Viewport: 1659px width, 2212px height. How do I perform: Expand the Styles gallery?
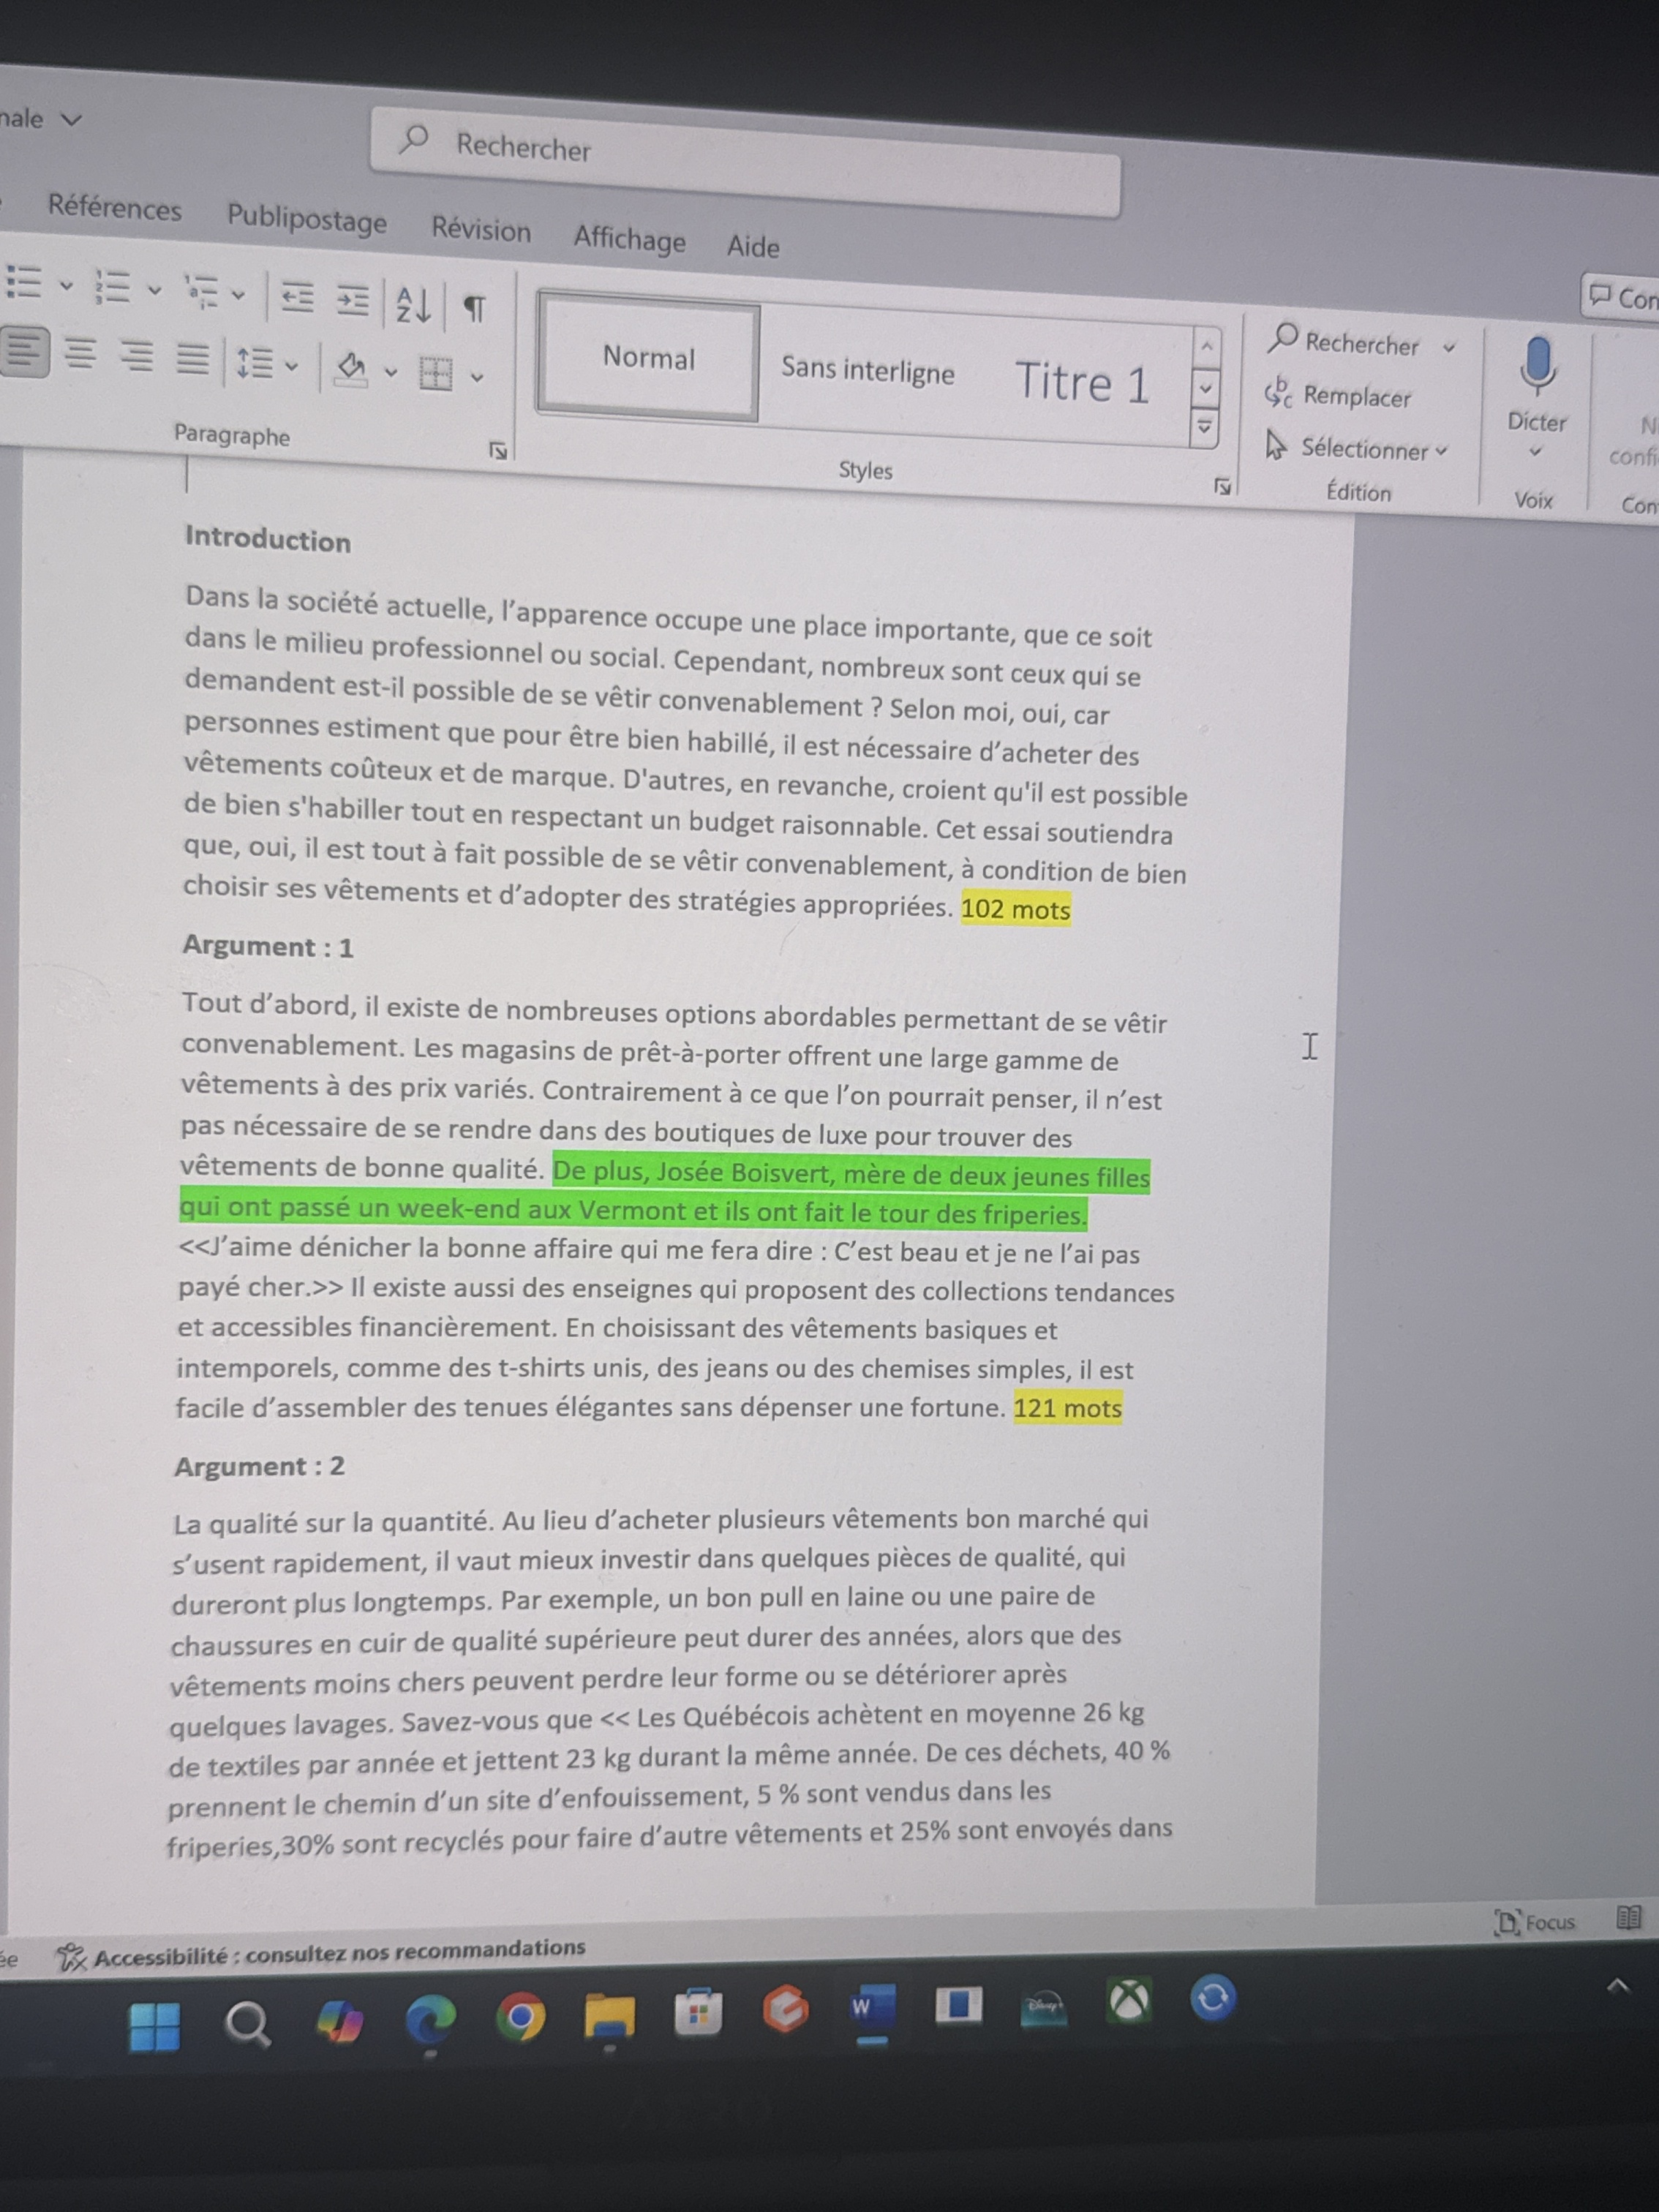click(x=1205, y=428)
